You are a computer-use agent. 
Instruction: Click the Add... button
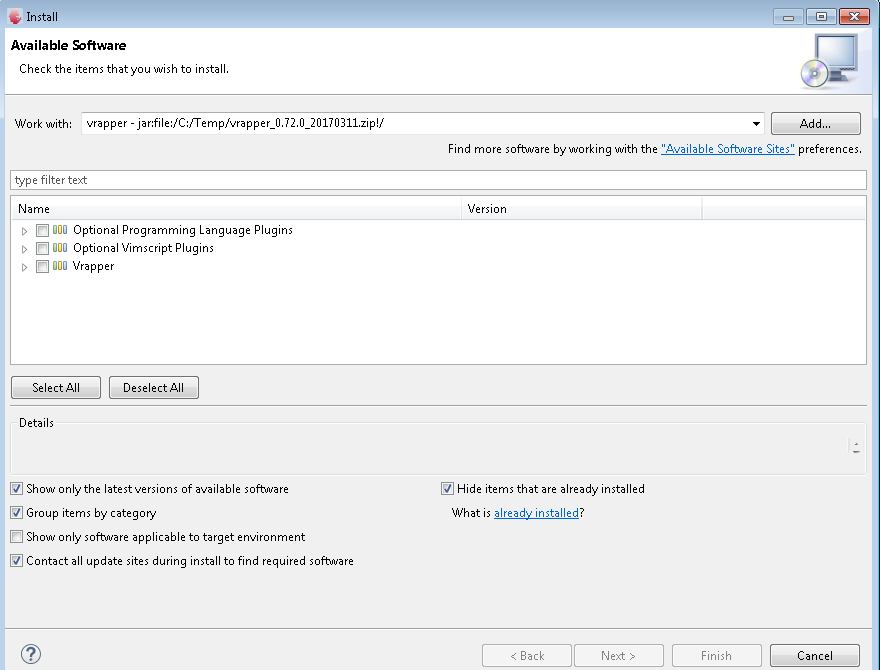pos(815,123)
